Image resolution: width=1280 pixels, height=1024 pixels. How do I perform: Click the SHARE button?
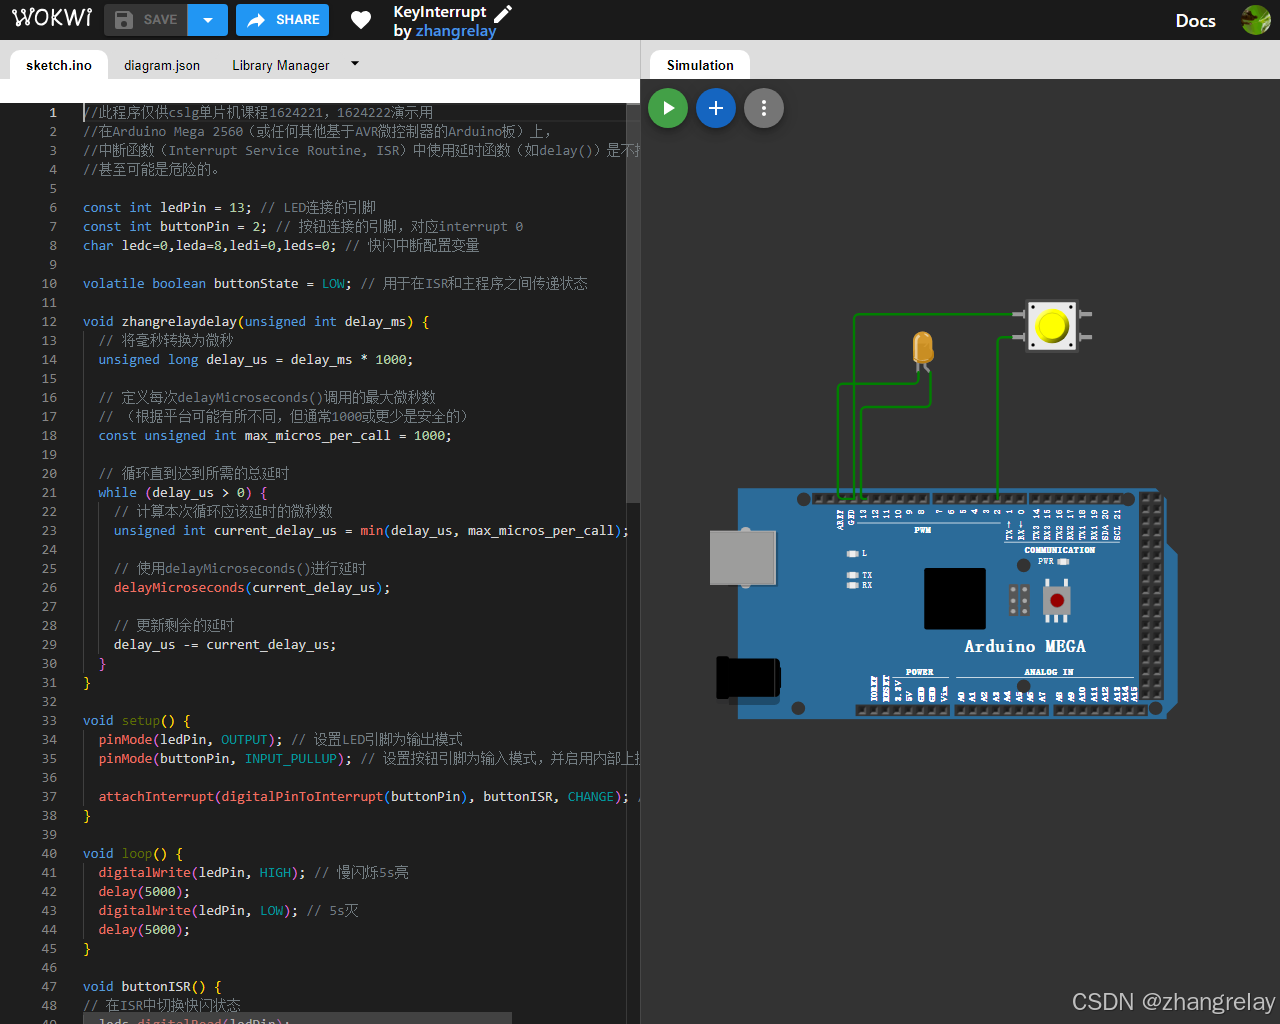(283, 20)
